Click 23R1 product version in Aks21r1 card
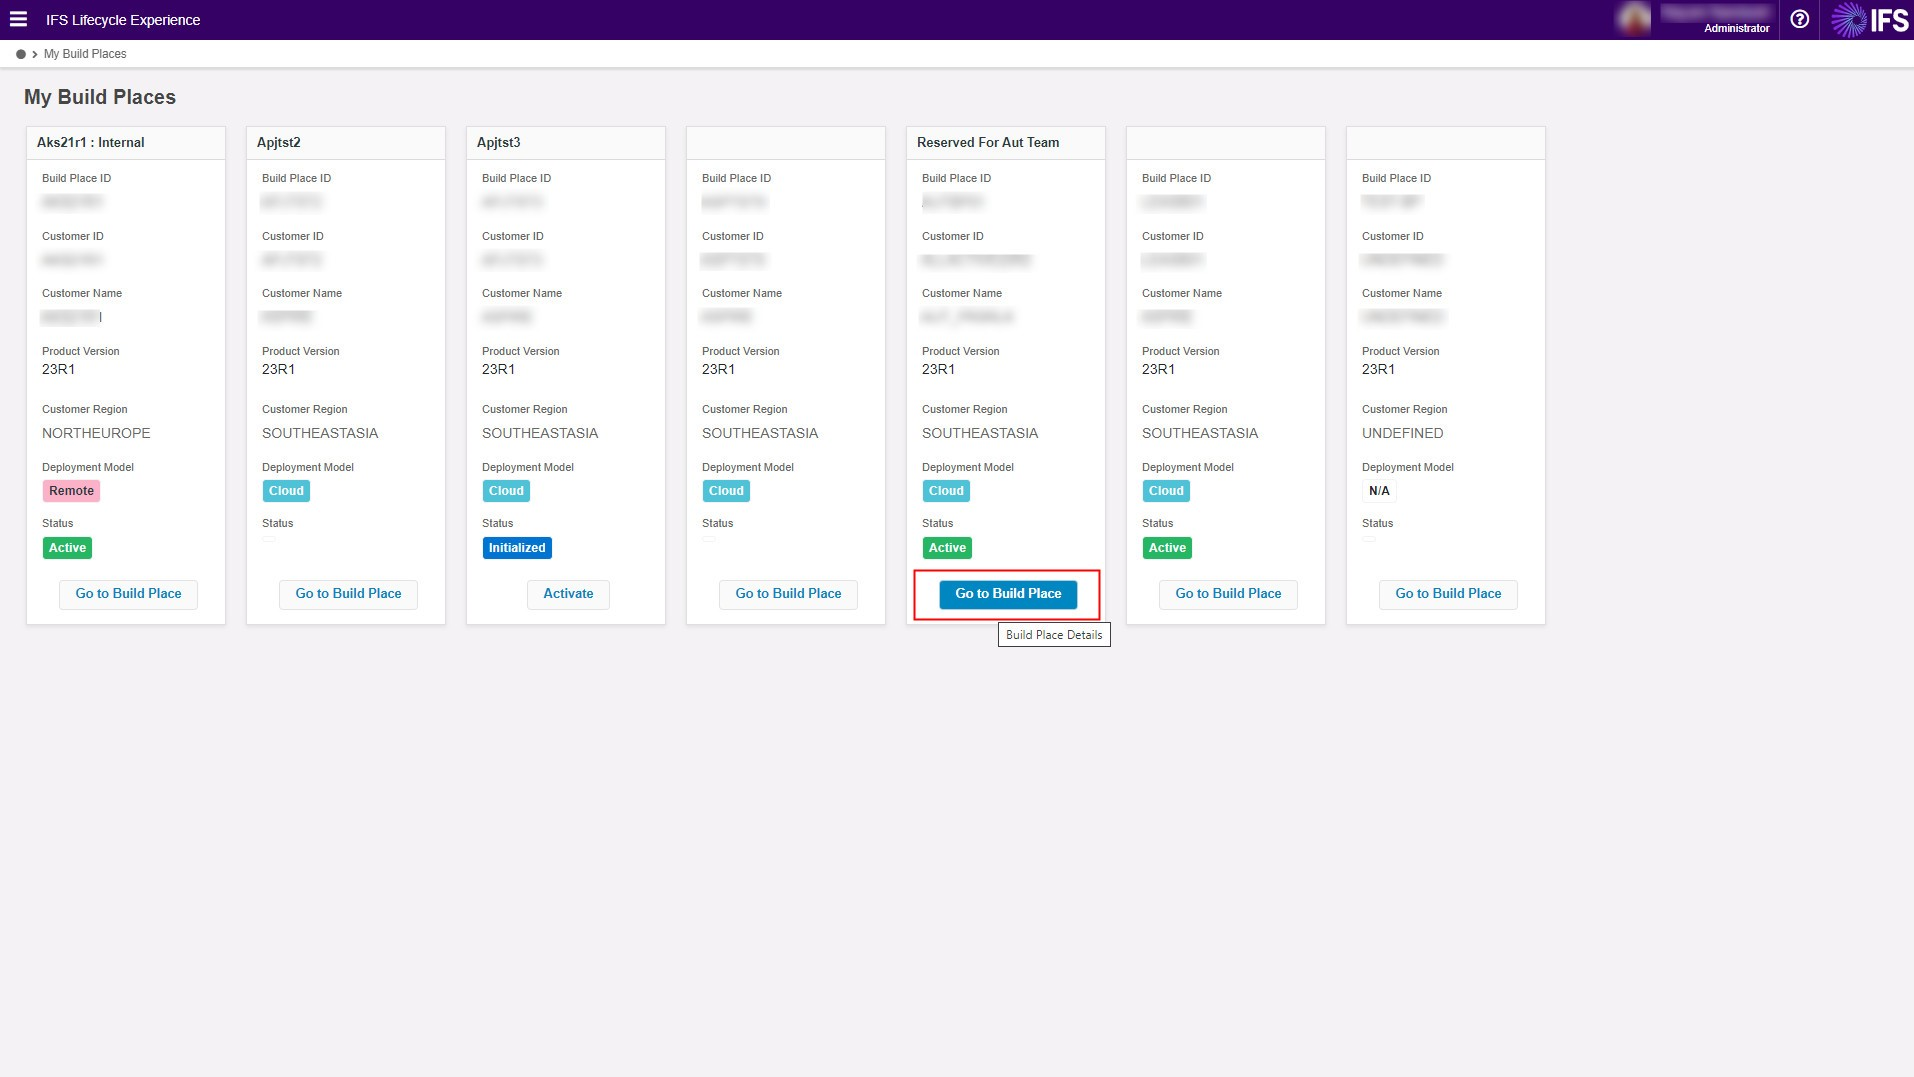 pos(58,369)
